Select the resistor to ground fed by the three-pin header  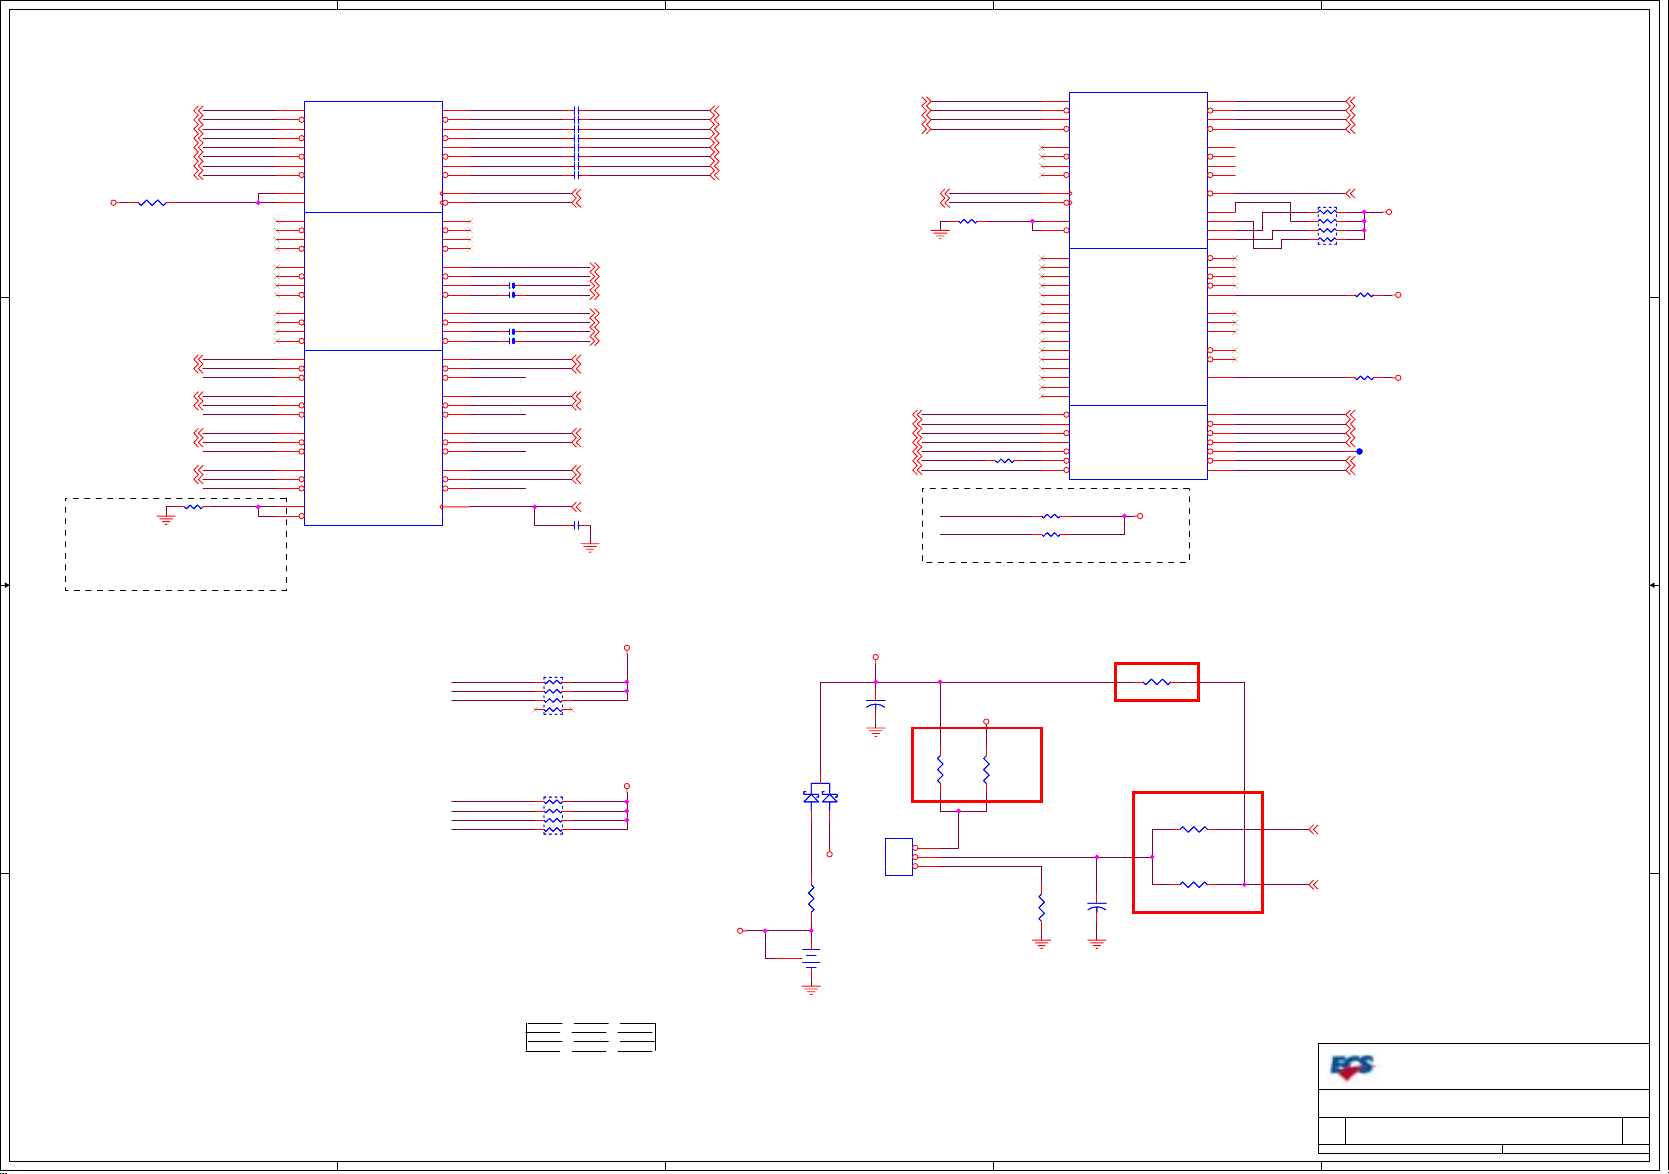[1041, 907]
